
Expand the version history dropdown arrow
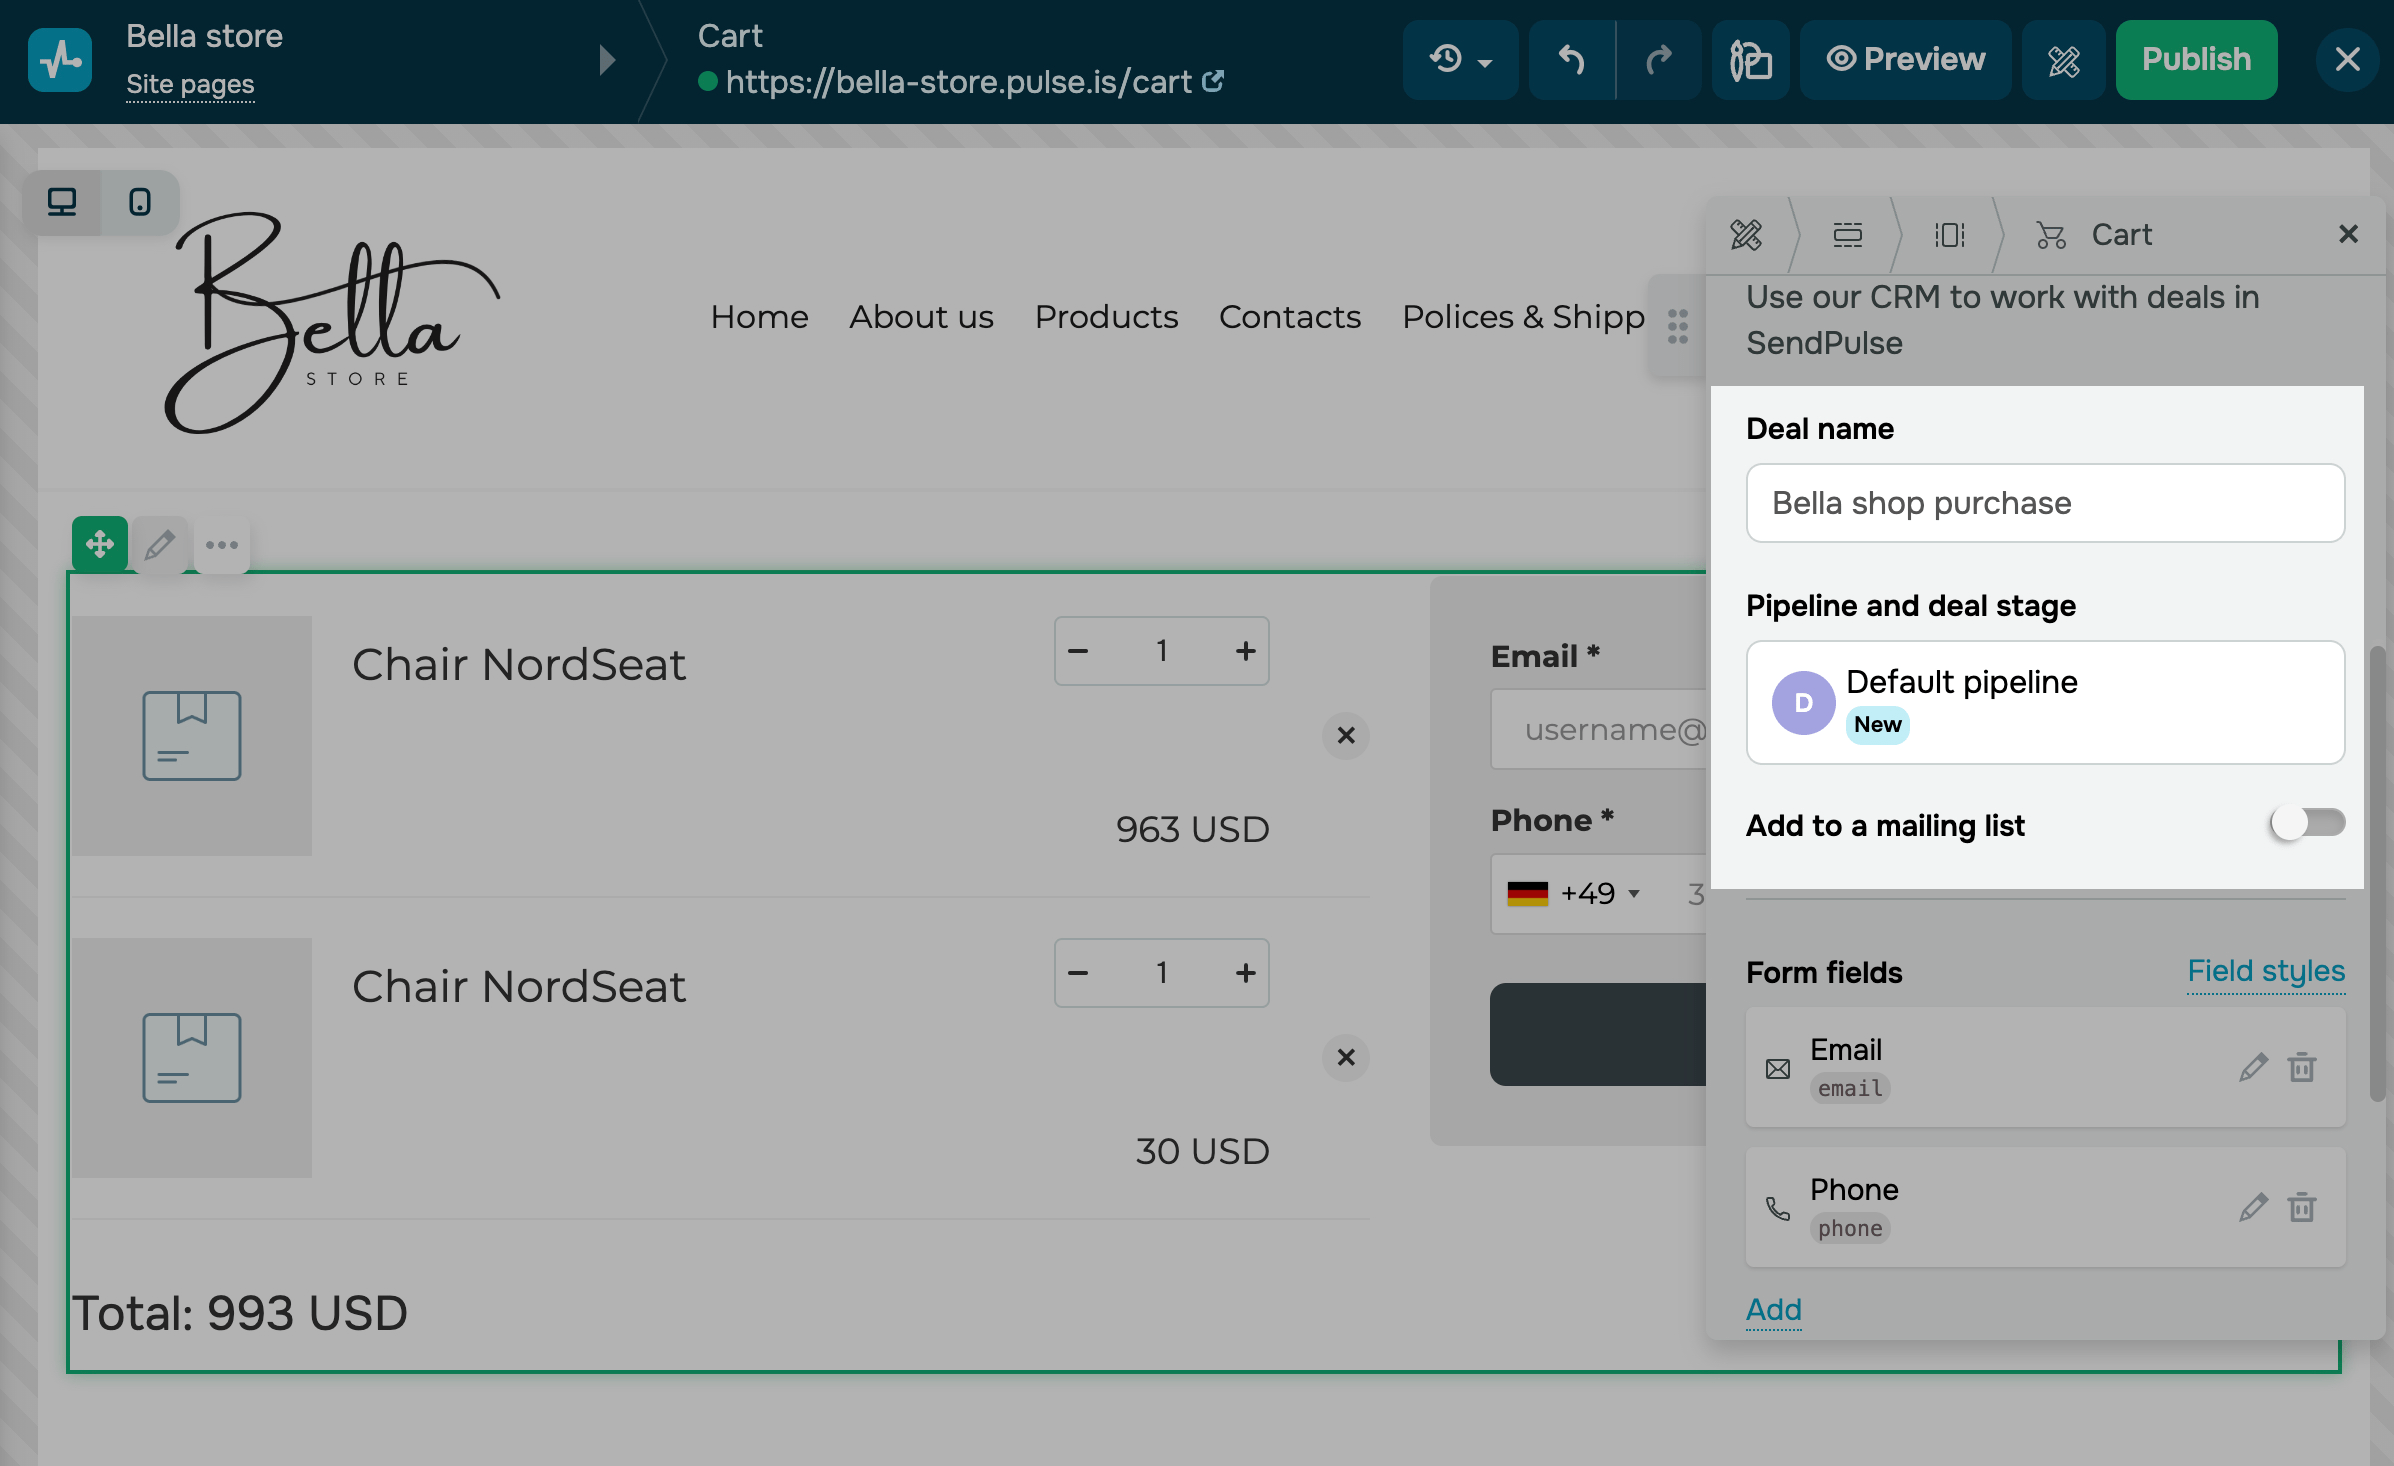pyautogui.click(x=1484, y=60)
